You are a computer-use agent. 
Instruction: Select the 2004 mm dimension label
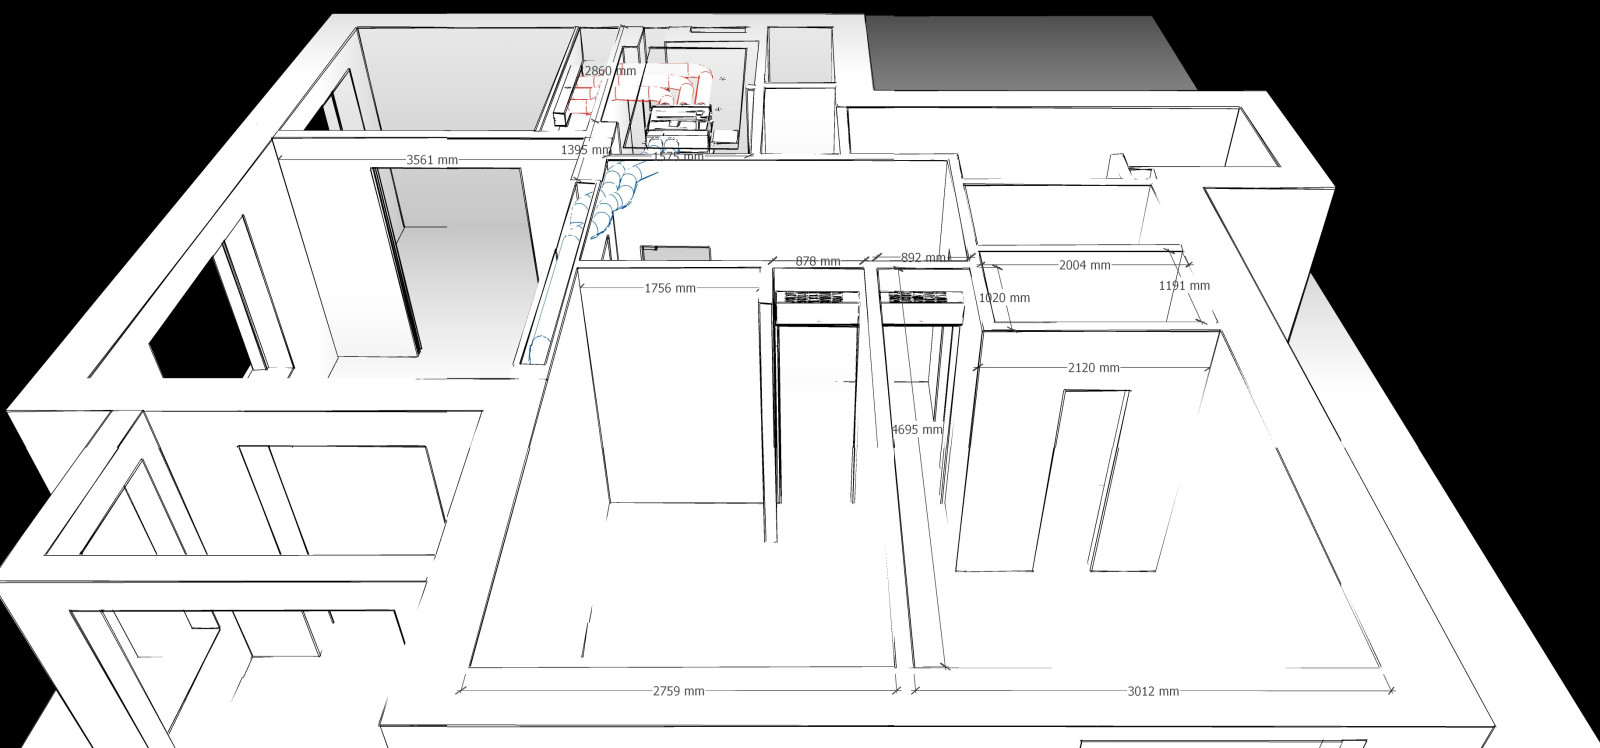(1084, 265)
